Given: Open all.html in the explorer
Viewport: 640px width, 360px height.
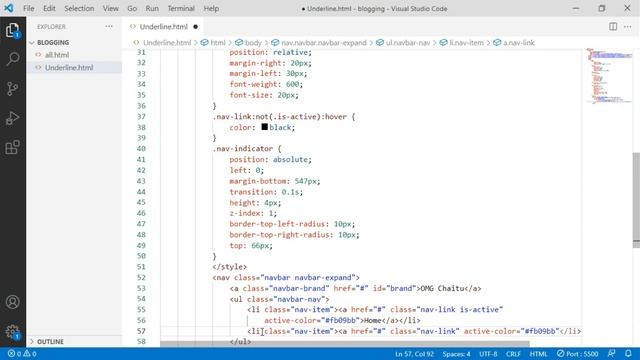Looking at the screenshot, I should (x=57, y=55).
